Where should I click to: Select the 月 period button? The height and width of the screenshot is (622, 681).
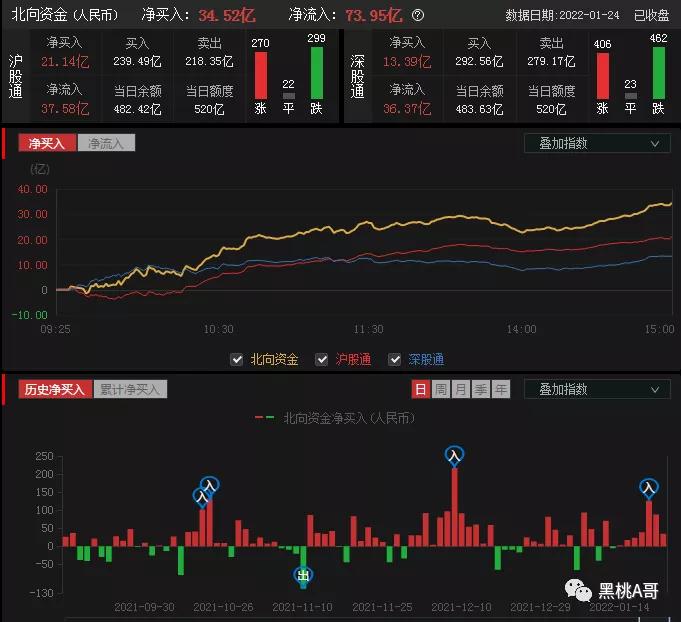[460, 389]
